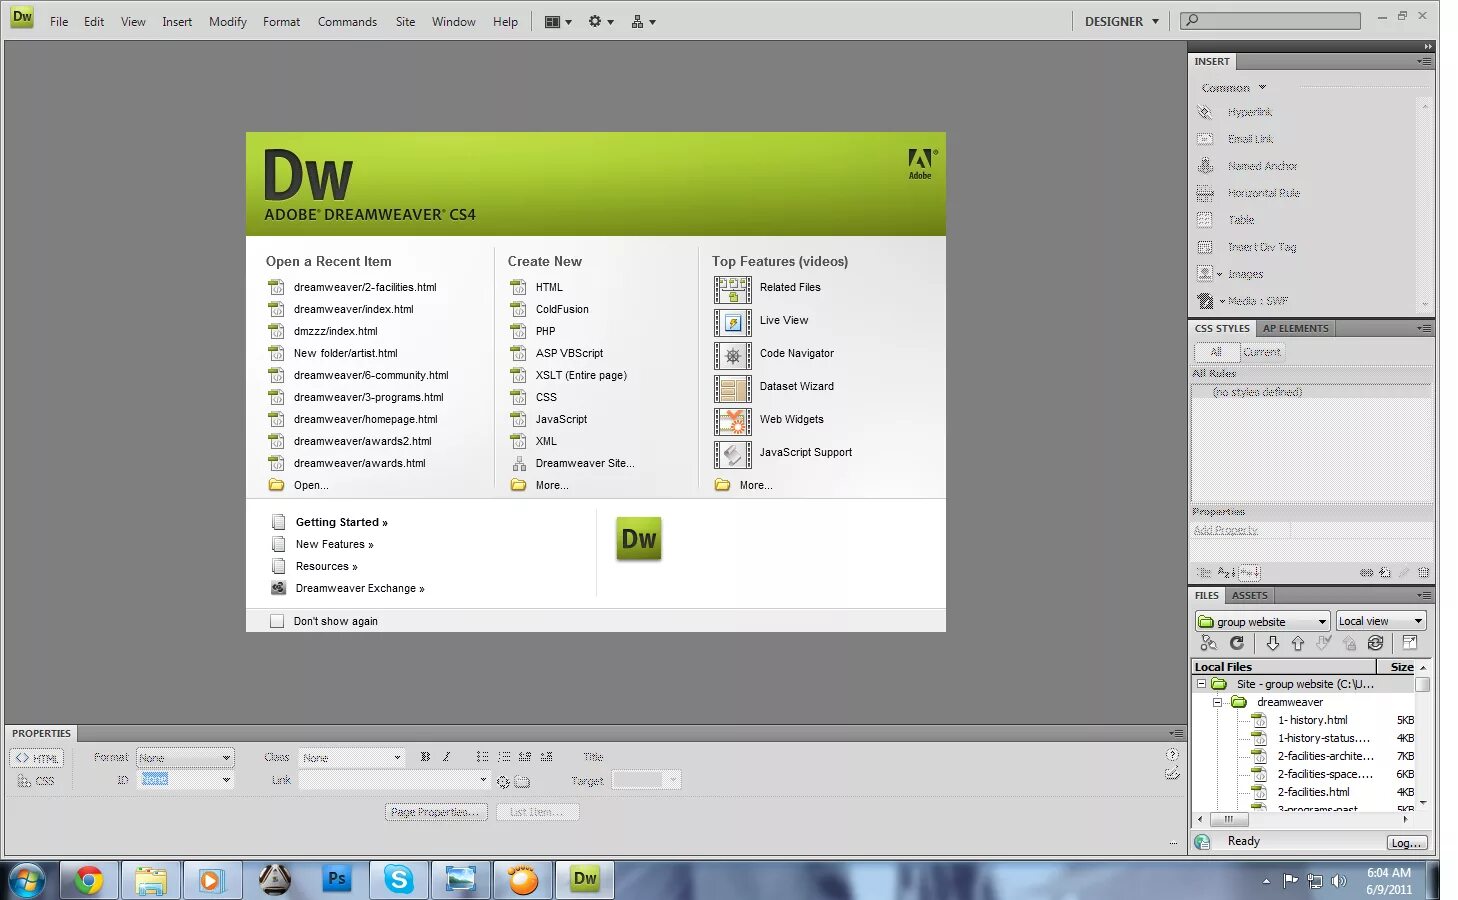Click the Connect to remote host icon

click(x=1209, y=643)
